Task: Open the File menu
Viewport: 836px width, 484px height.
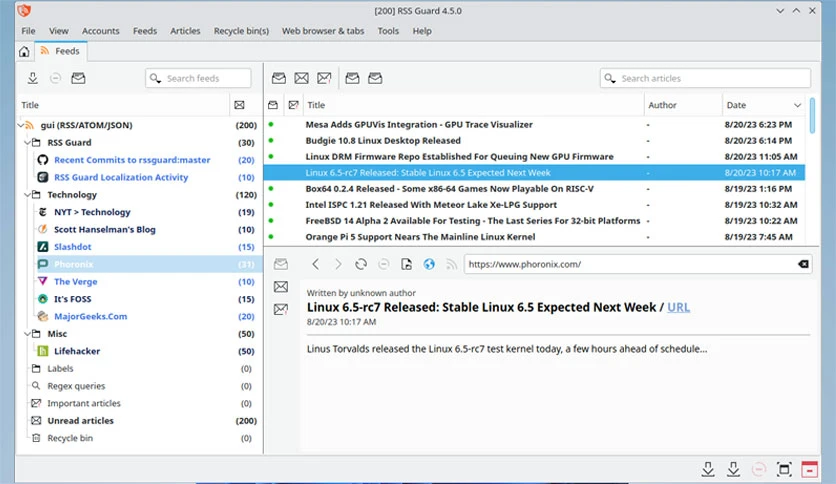Action: tap(28, 31)
